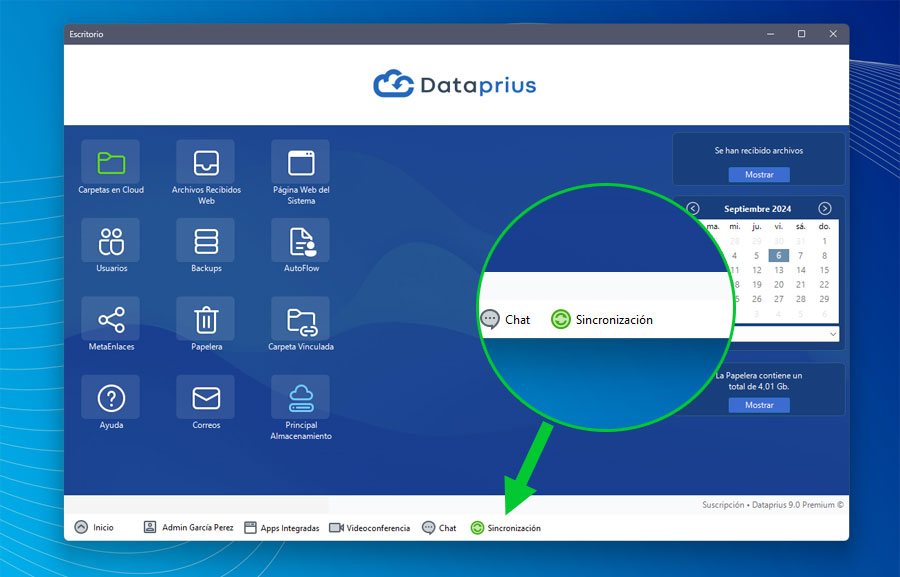
Task: Click Sincronización in the bottom toolbar
Action: coord(506,528)
